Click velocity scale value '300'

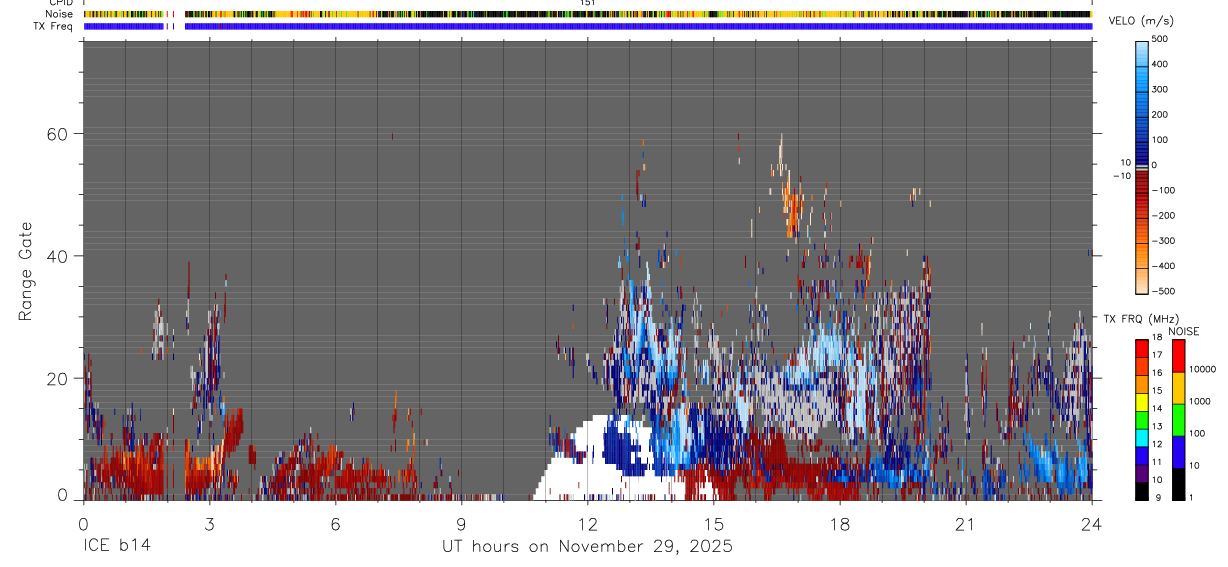(x=1160, y=89)
